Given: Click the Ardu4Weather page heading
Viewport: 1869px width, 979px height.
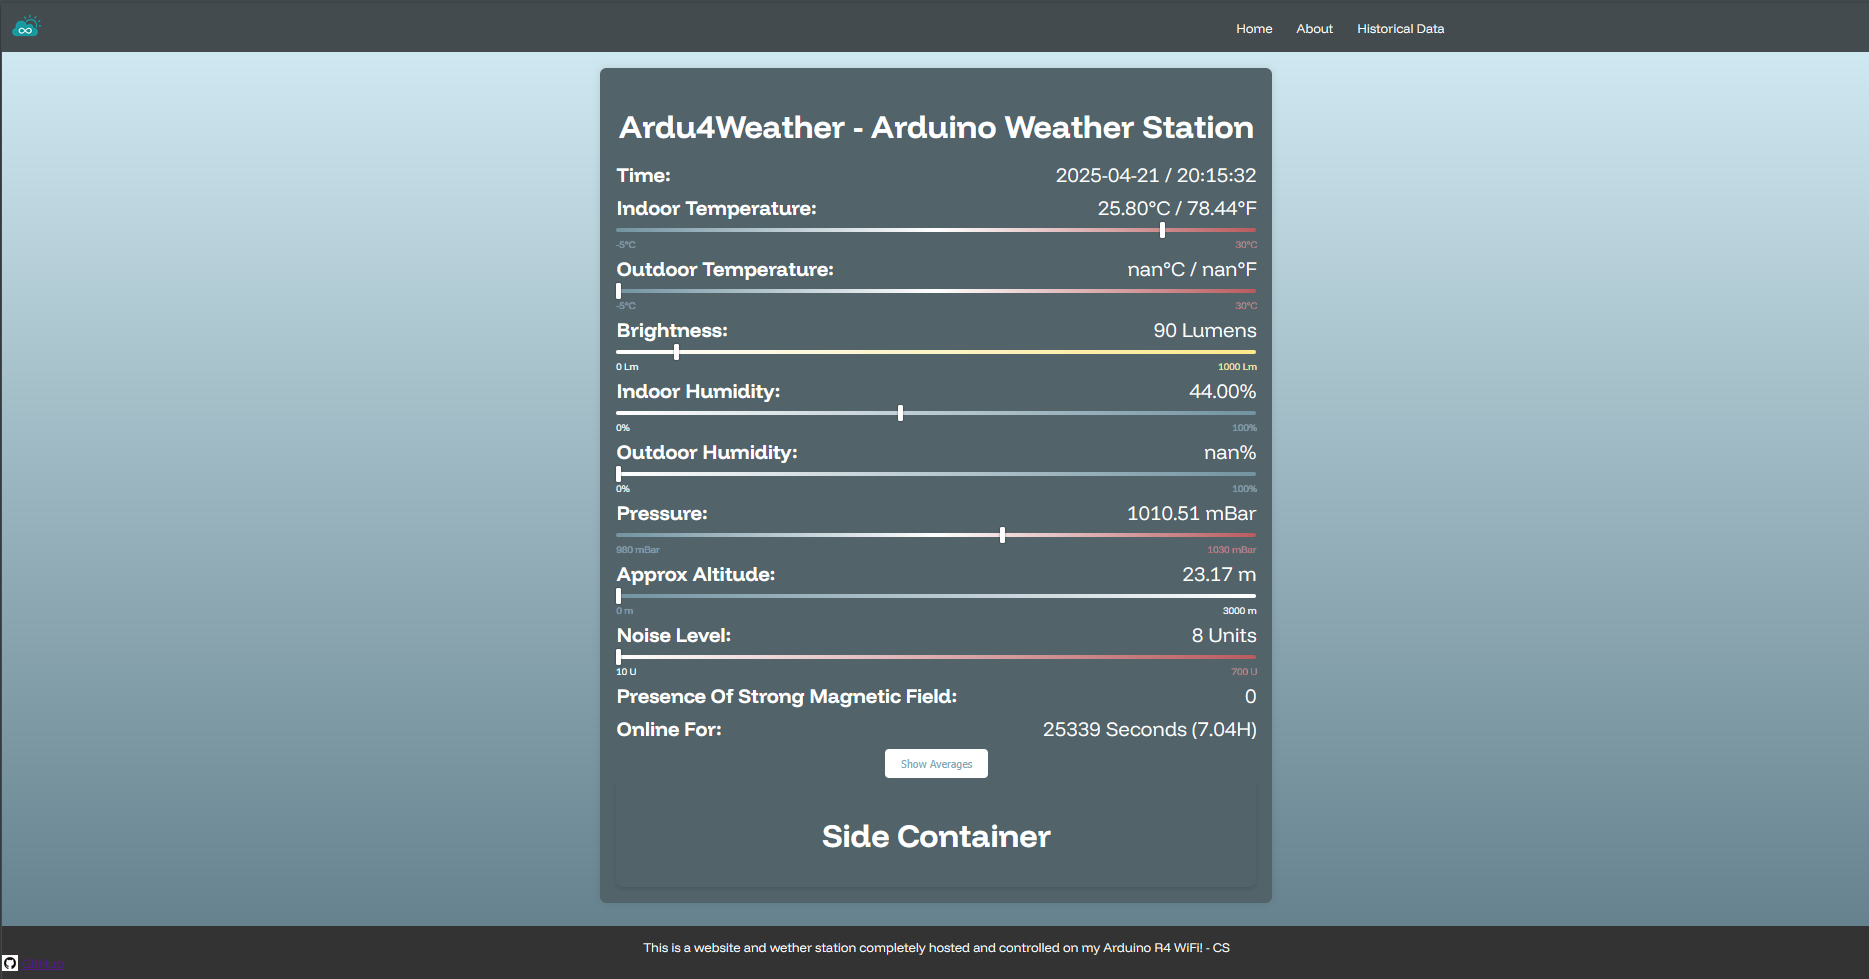Looking at the screenshot, I should pyautogui.click(x=936, y=128).
